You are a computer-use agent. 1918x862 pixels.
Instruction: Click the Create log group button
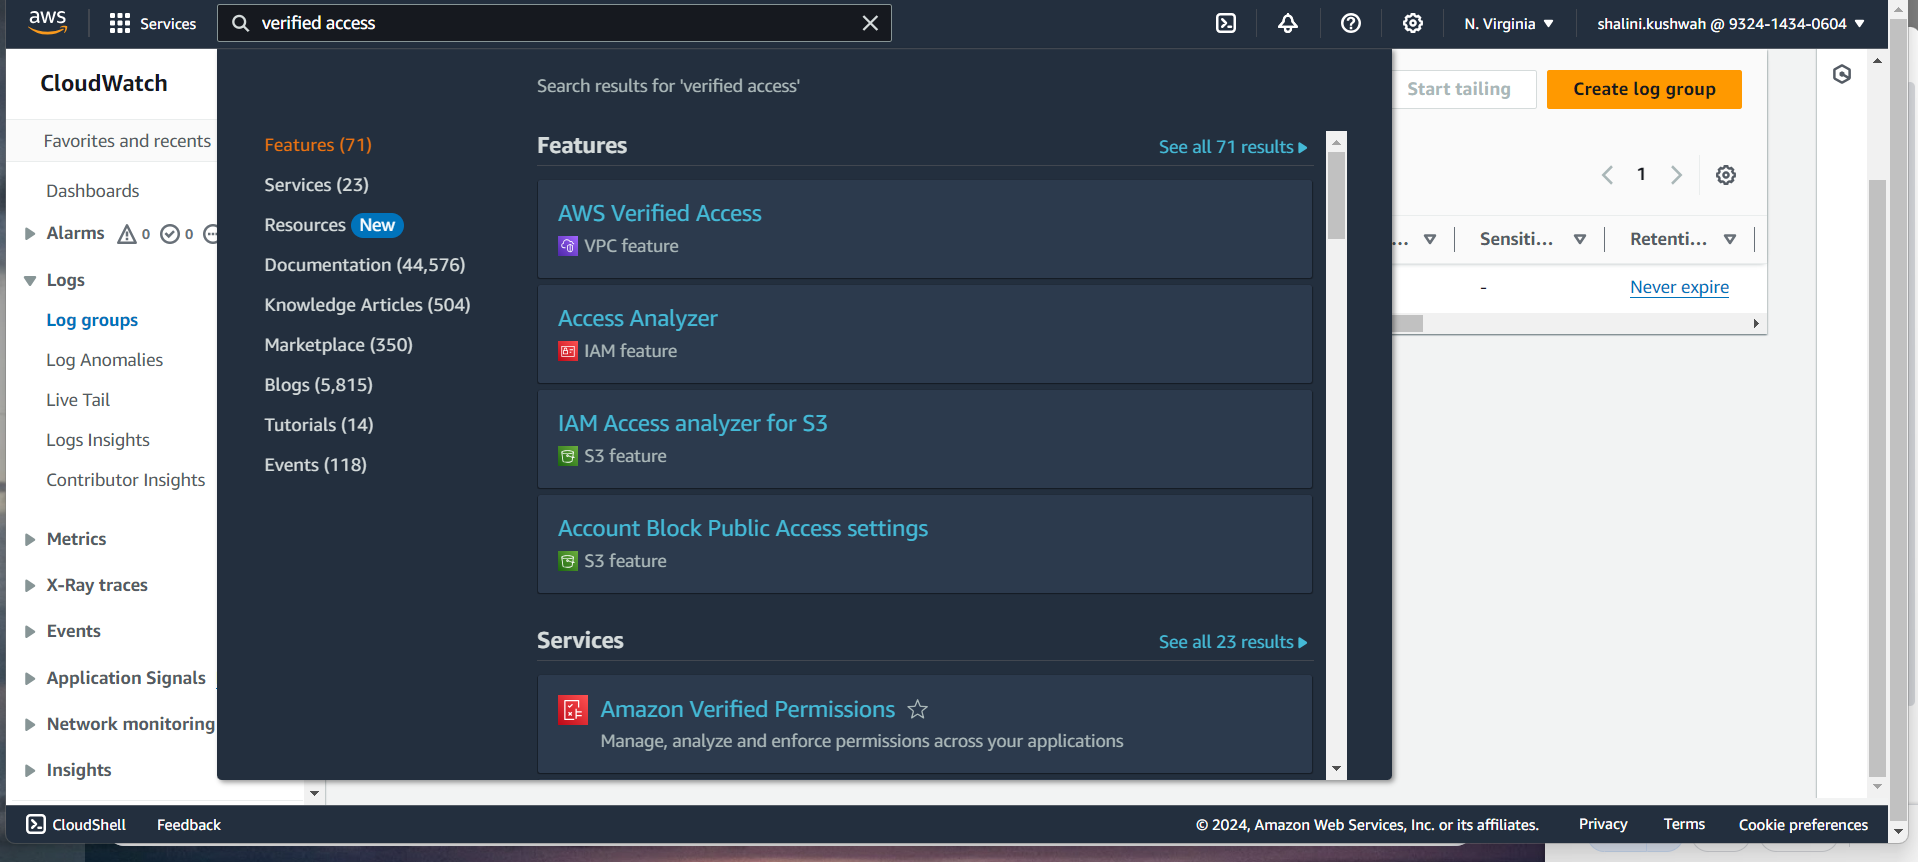click(1644, 89)
